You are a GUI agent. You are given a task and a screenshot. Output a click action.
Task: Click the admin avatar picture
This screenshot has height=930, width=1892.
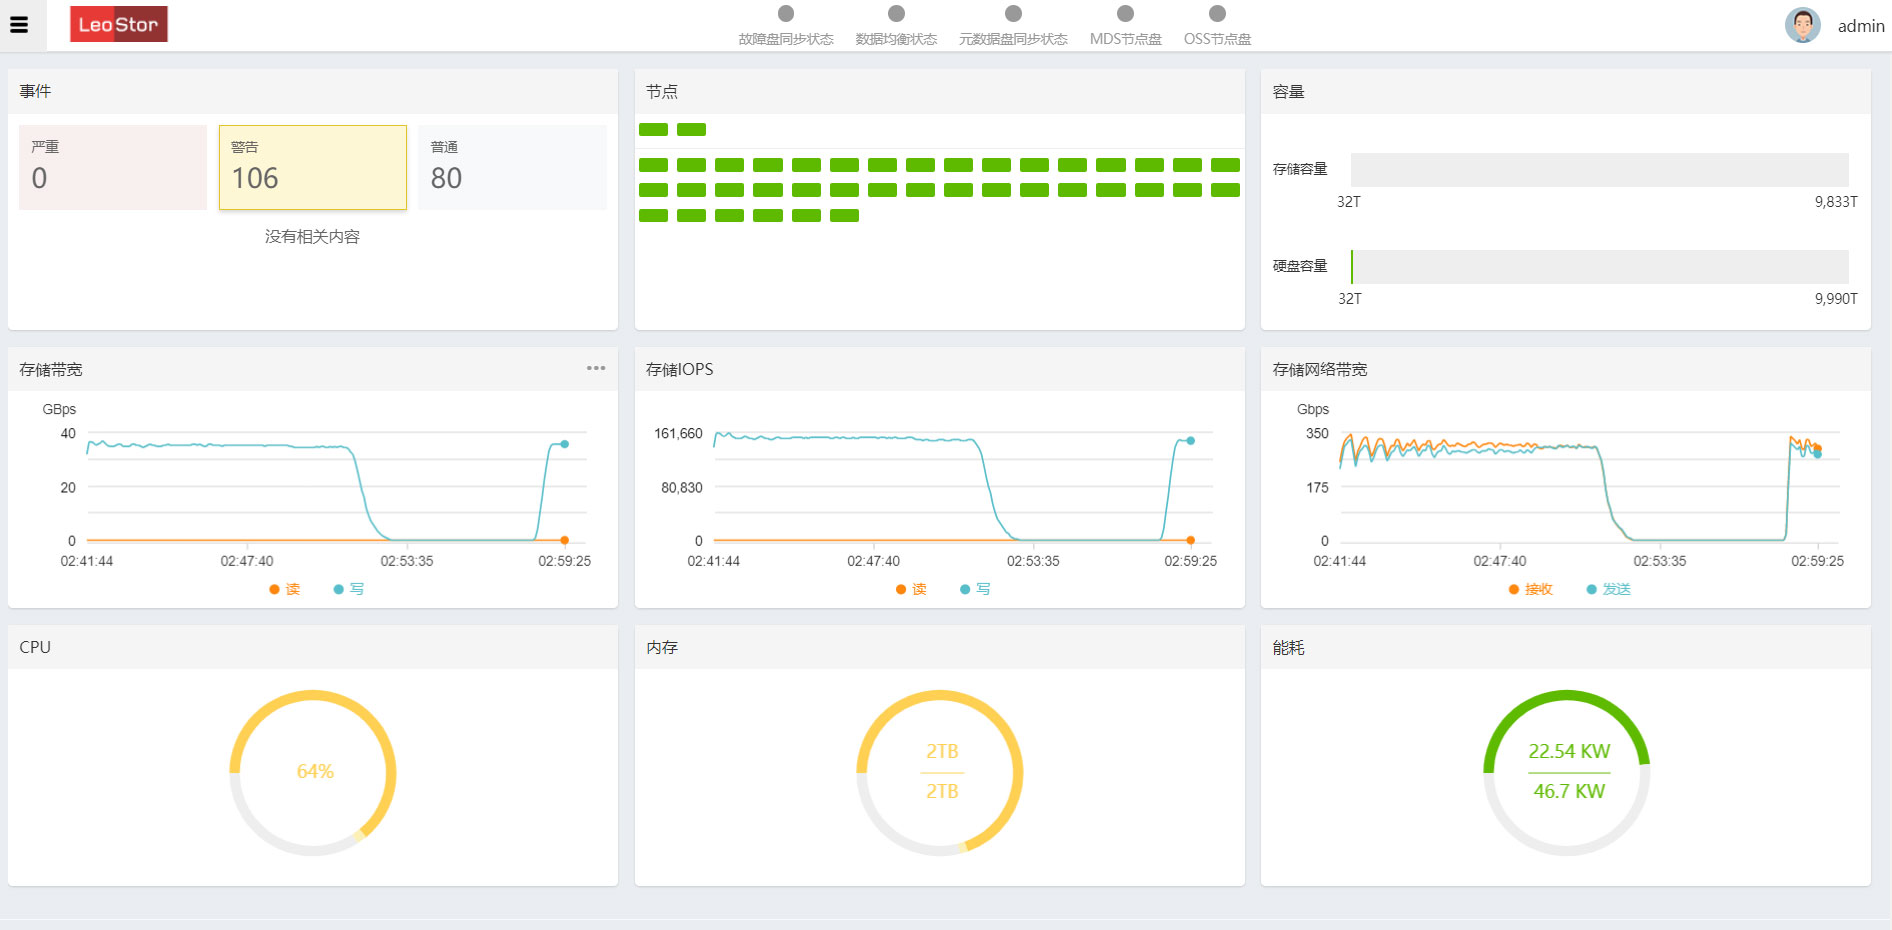tap(1802, 25)
